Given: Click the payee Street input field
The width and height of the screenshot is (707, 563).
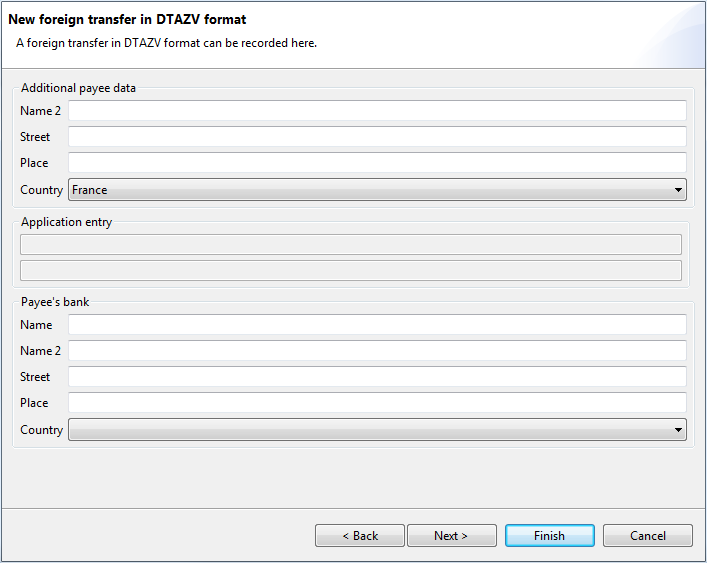Looking at the screenshot, I should pyautogui.click(x=377, y=137).
